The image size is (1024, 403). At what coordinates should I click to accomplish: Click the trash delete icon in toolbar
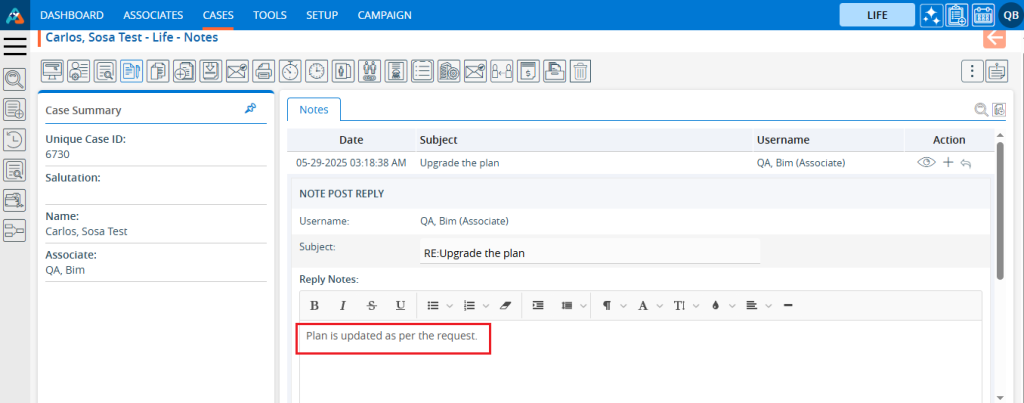[x=580, y=71]
